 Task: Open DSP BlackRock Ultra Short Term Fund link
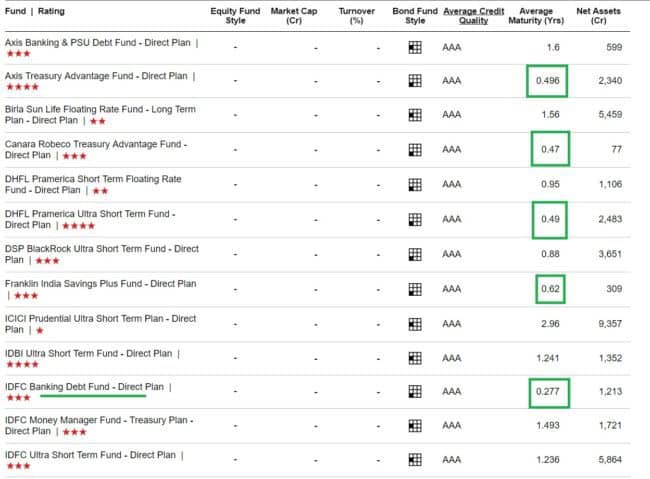(102, 254)
